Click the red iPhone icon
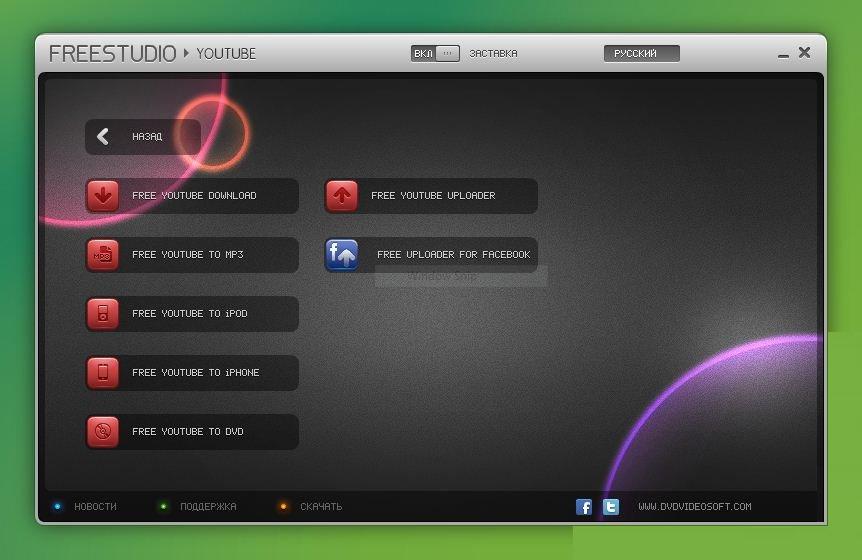The image size is (862, 560). coord(103,373)
